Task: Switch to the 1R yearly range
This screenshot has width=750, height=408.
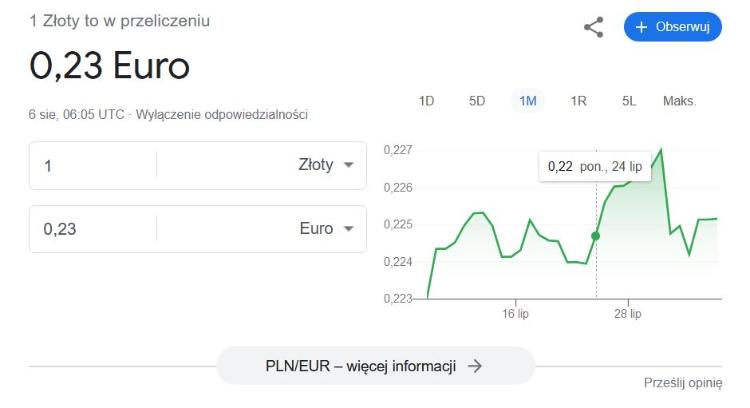Action: (x=578, y=101)
